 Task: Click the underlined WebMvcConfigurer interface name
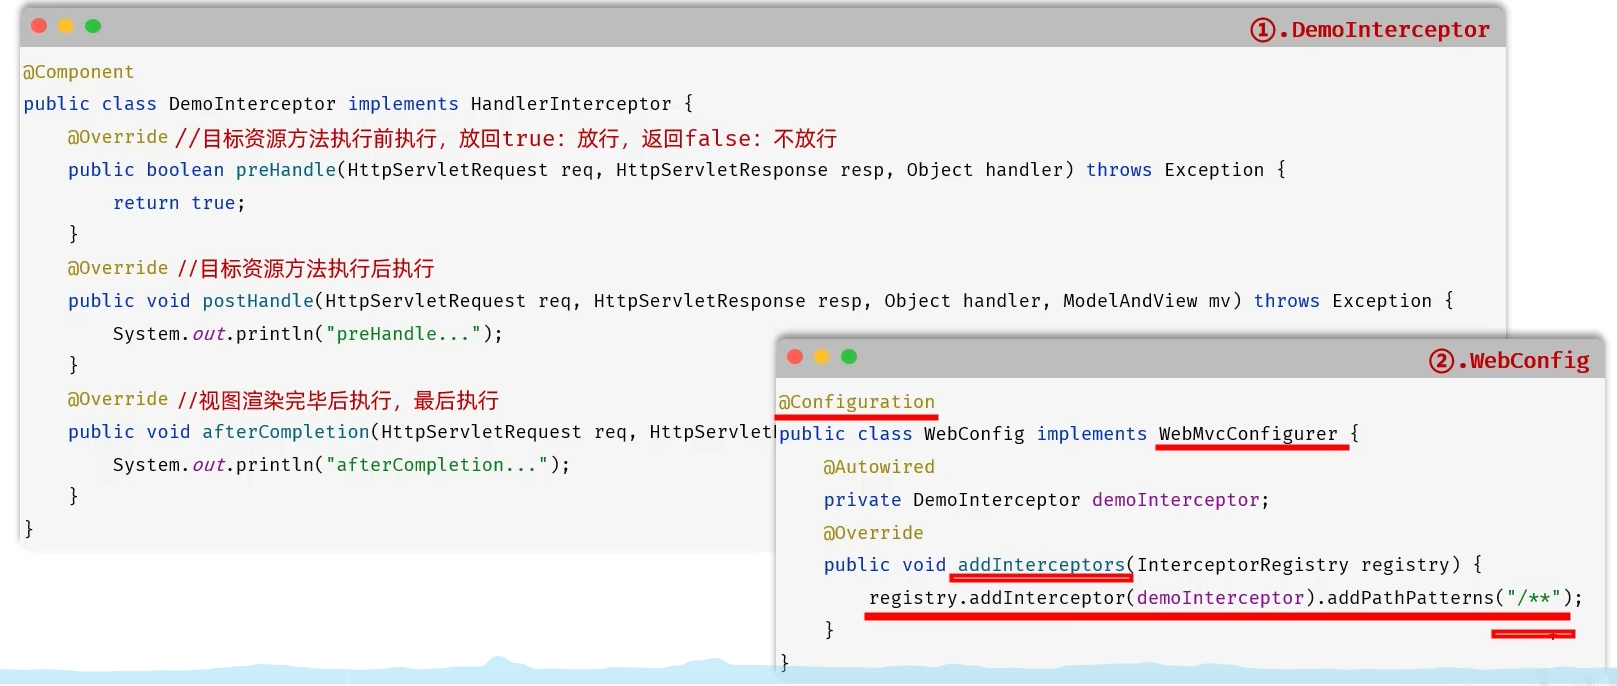click(x=1247, y=434)
